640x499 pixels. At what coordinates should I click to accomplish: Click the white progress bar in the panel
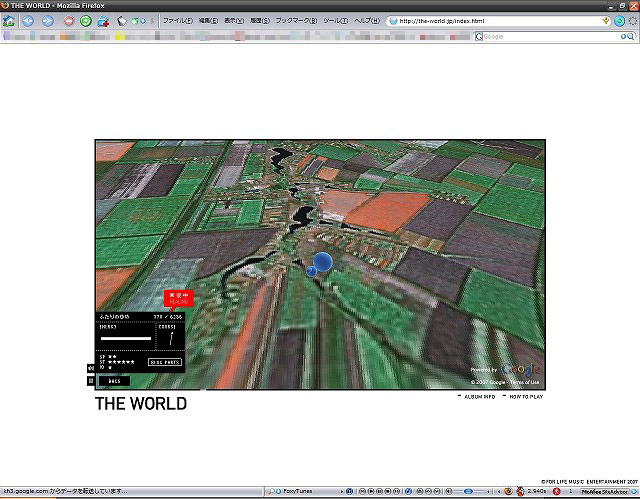click(x=126, y=338)
